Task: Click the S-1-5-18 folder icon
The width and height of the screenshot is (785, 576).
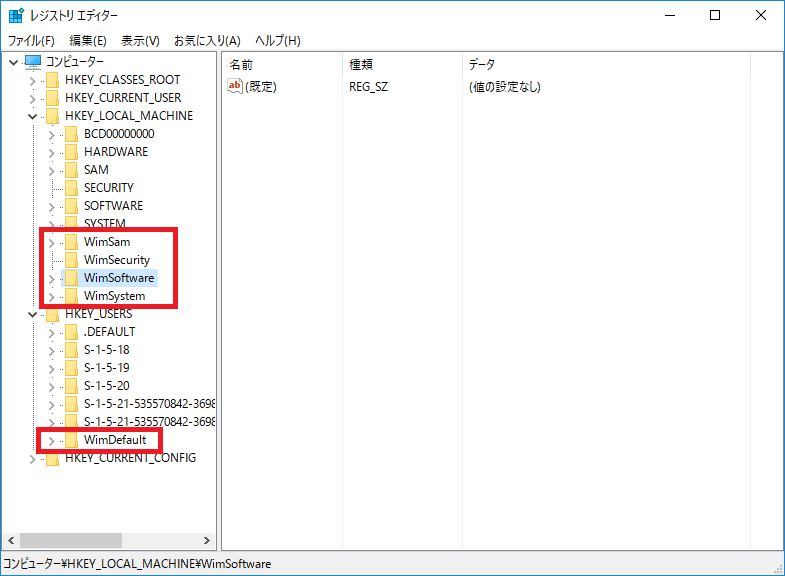Action: click(x=72, y=350)
